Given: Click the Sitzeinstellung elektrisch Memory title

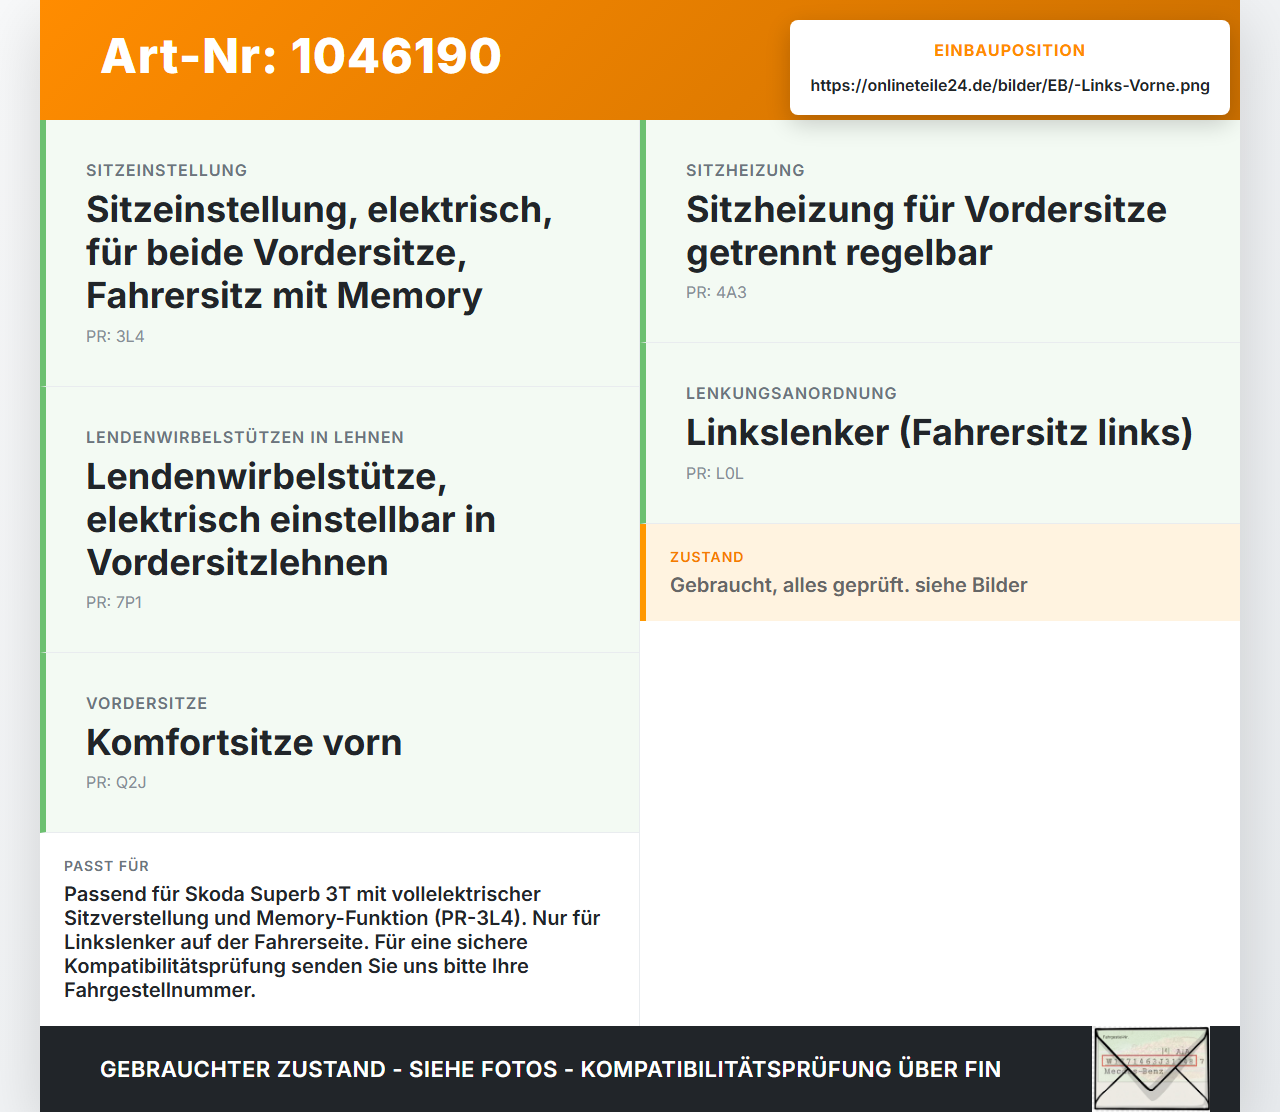Looking at the screenshot, I should click(x=319, y=252).
